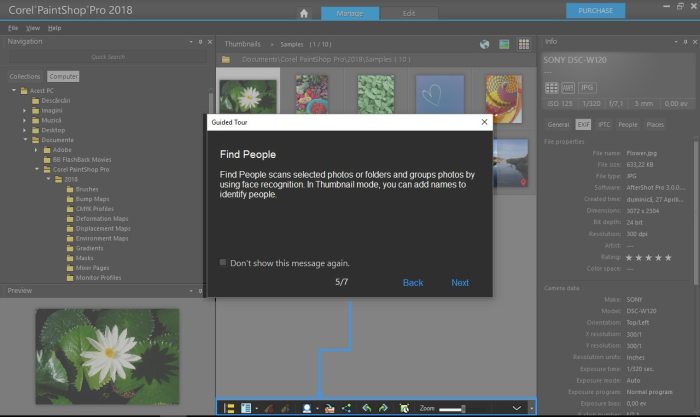
Task: Click the Share toolbar icon
Action: (x=346, y=408)
